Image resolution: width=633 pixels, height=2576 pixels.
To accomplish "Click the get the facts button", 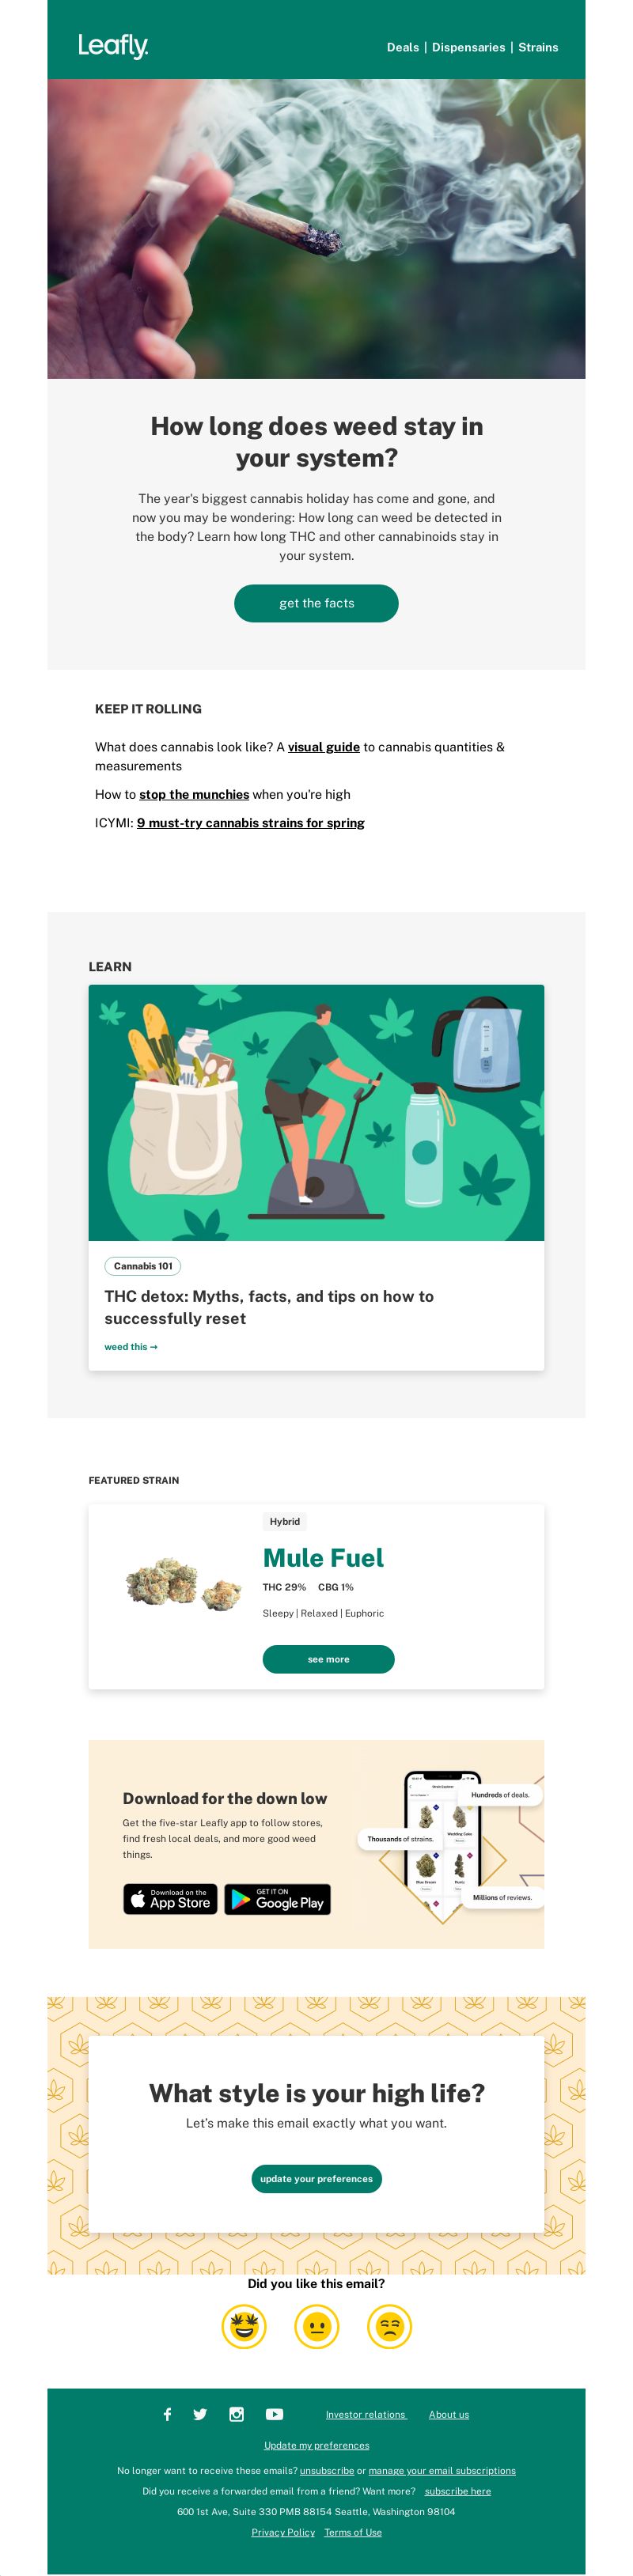I will coord(316,603).
